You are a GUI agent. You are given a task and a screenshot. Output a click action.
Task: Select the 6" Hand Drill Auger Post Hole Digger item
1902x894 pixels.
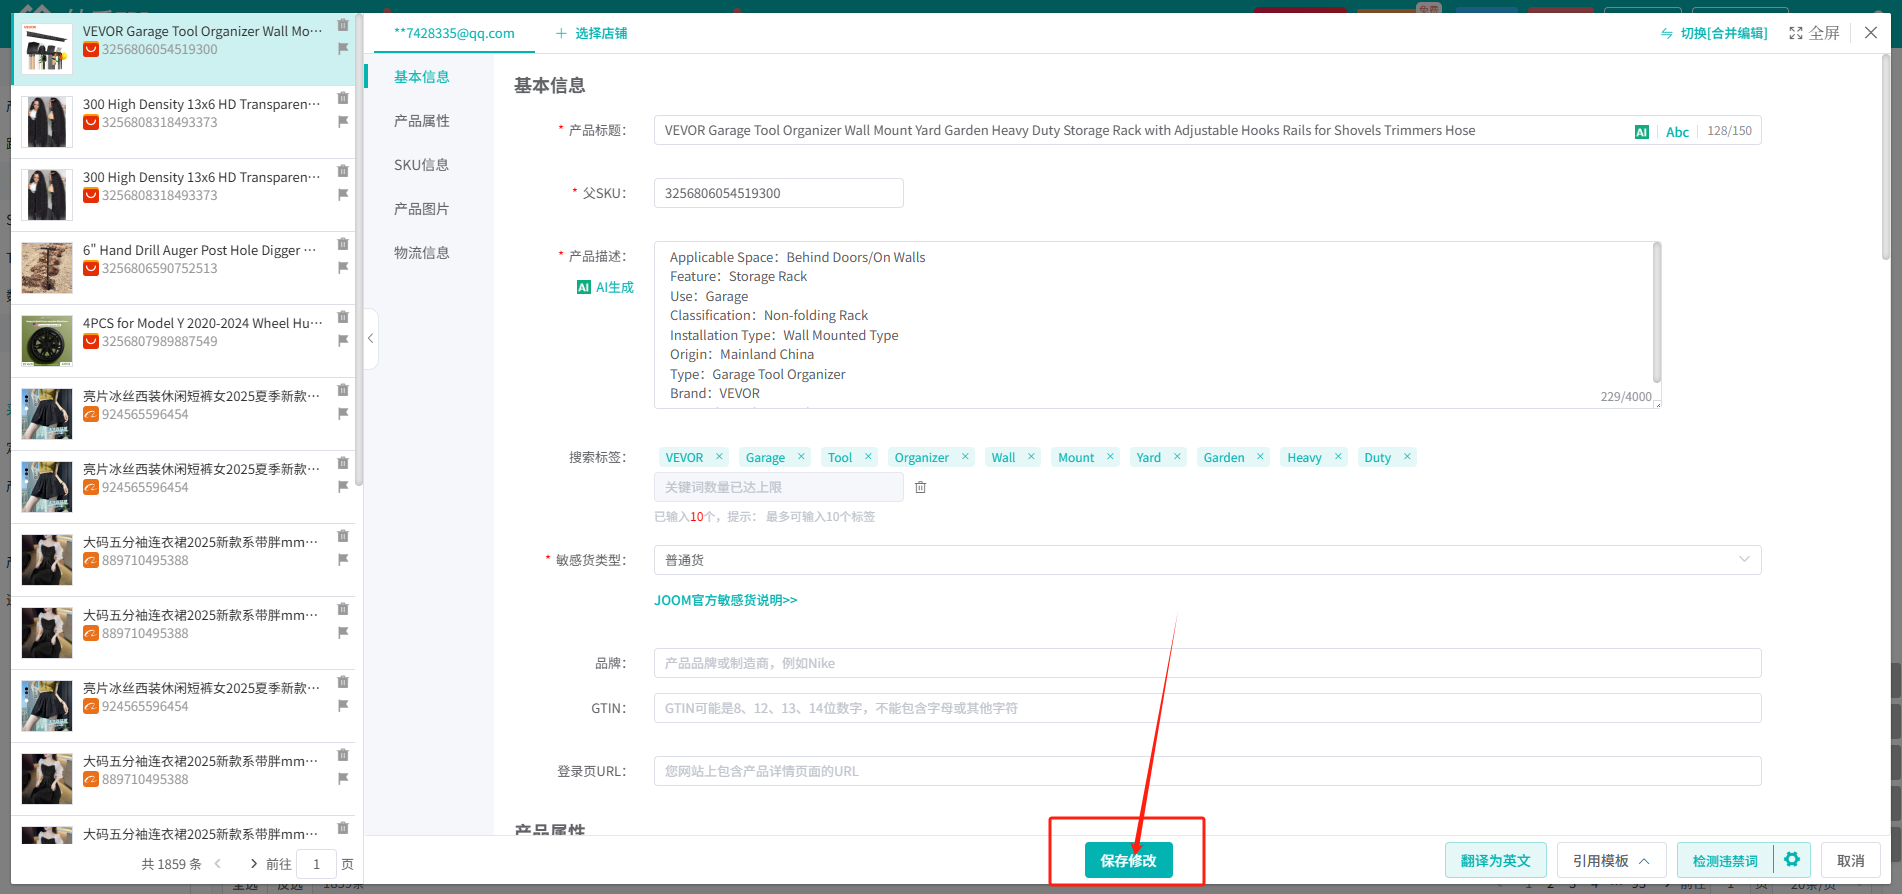coord(183,268)
